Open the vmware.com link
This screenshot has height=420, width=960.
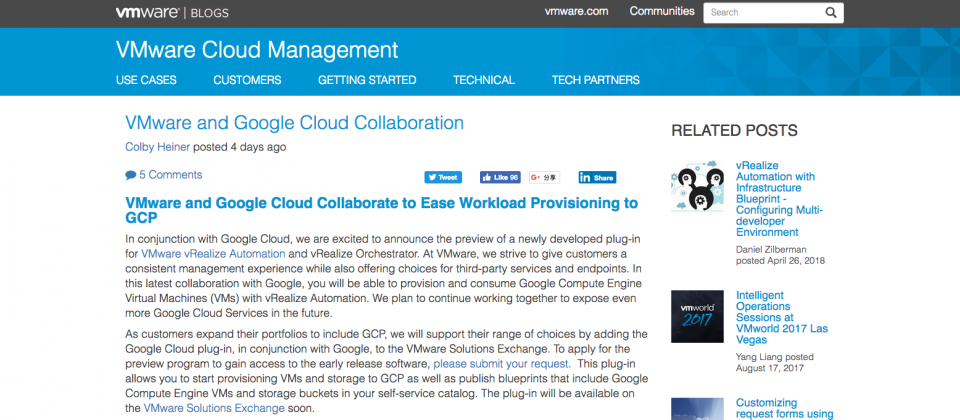tap(577, 12)
